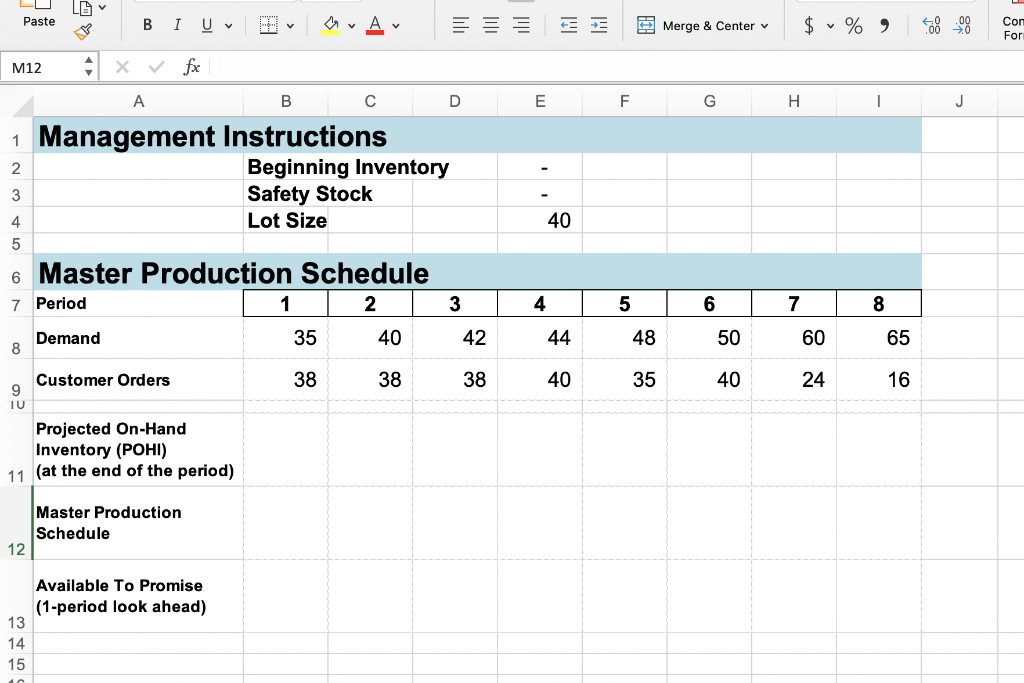Apply the red font color
This screenshot has height=683, width=1024.
click(x=375, y=25)
